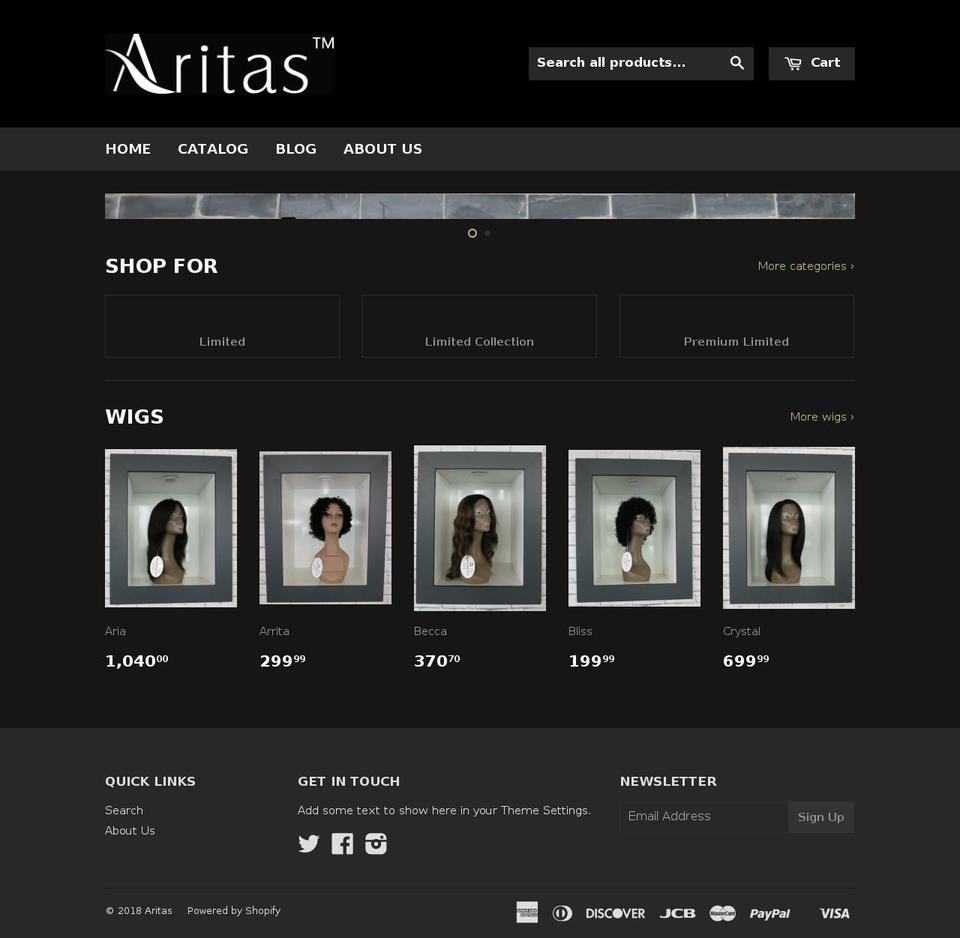The width and height of the screenshot is (960, 938).
Task: Click the 370 price
Action: (x=437, y=661)
